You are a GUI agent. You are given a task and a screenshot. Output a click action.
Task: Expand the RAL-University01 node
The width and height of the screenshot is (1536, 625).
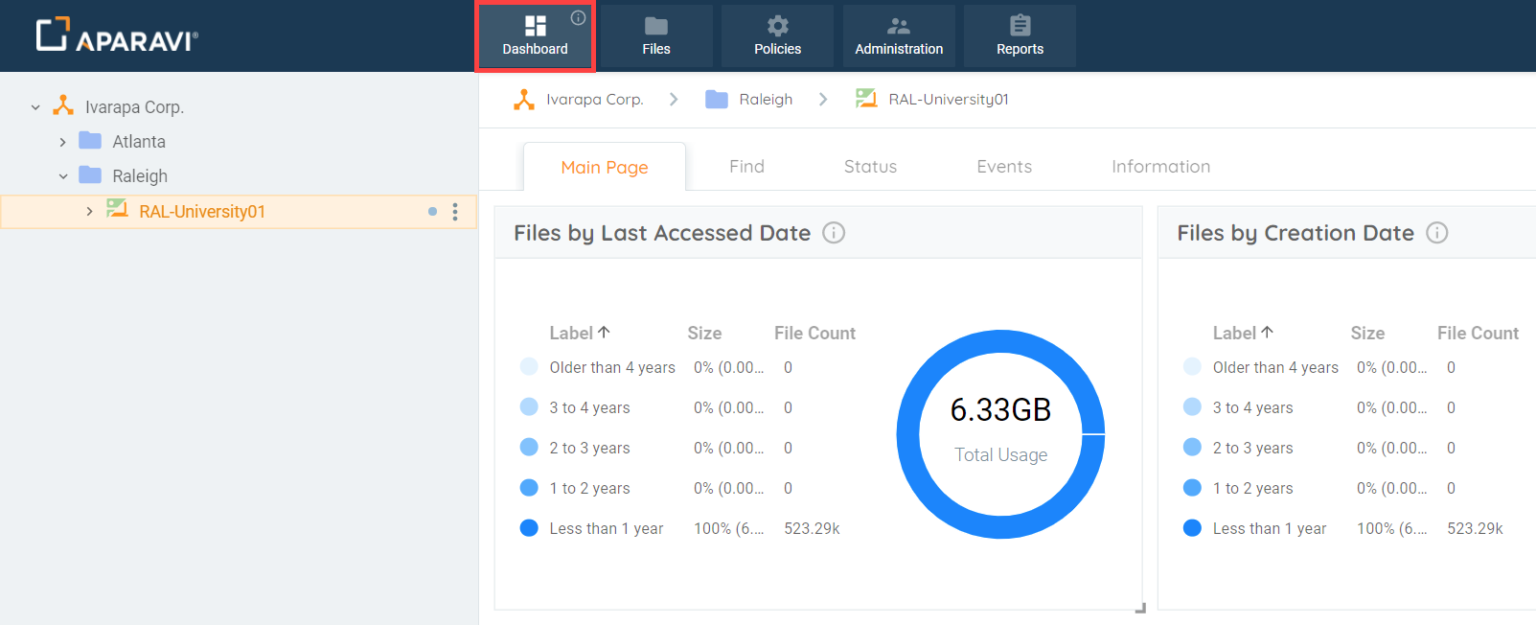[89, 211]
